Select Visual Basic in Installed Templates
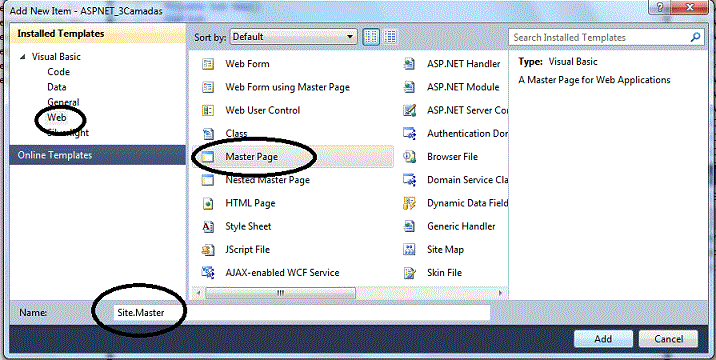 pos(56,57)
